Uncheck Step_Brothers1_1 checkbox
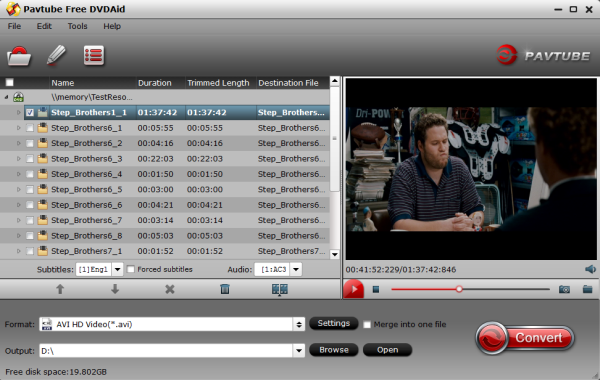This screenshot has width=600, height=380. [x=30, y=113]
